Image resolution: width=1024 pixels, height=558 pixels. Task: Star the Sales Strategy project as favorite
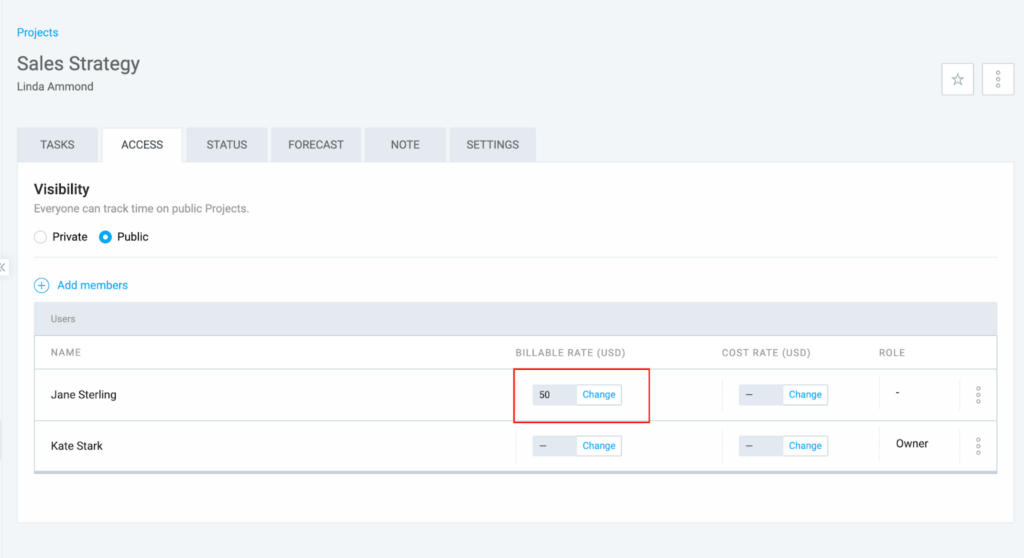pyautogui.click(x=957, y=80)
